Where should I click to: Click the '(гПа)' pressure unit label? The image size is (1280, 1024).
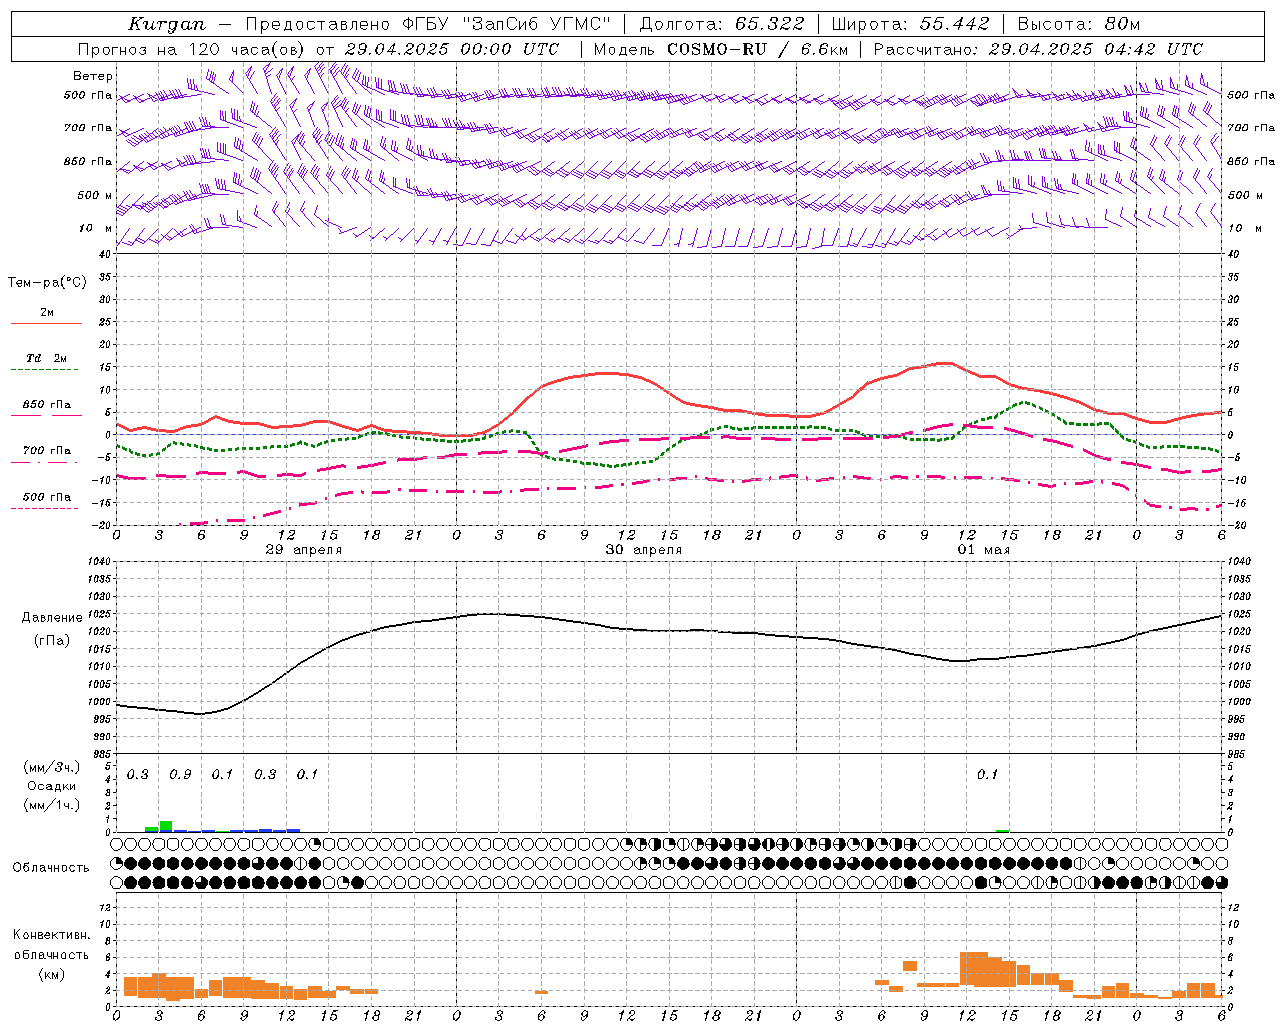[52, 641]
